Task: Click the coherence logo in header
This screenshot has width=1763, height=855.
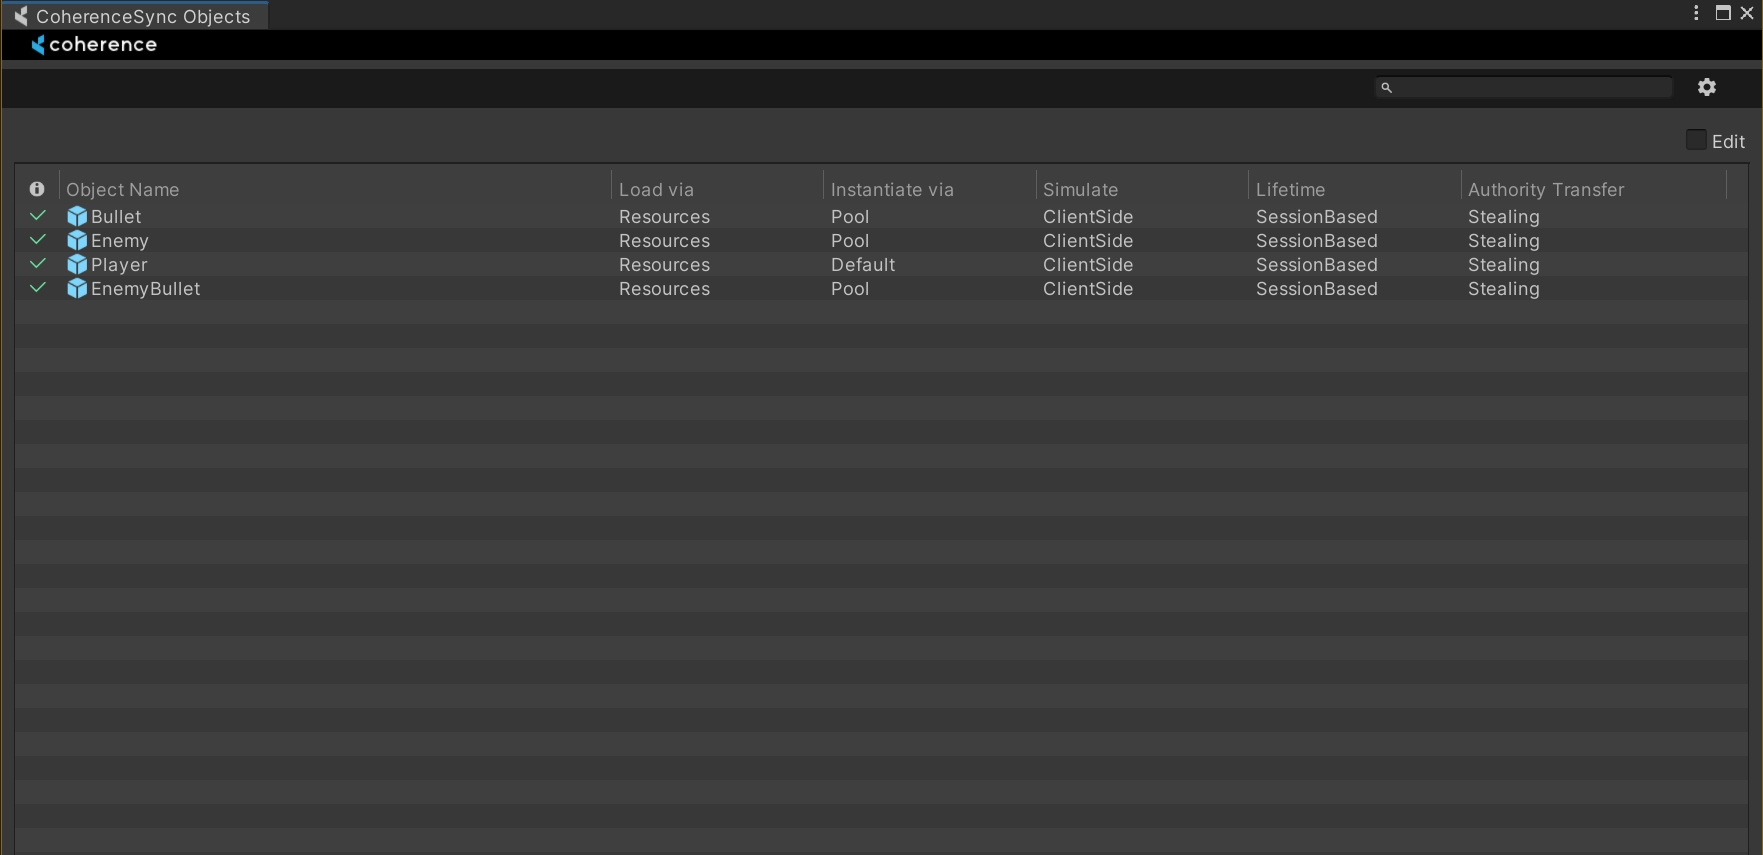Action: click(94, 45)
